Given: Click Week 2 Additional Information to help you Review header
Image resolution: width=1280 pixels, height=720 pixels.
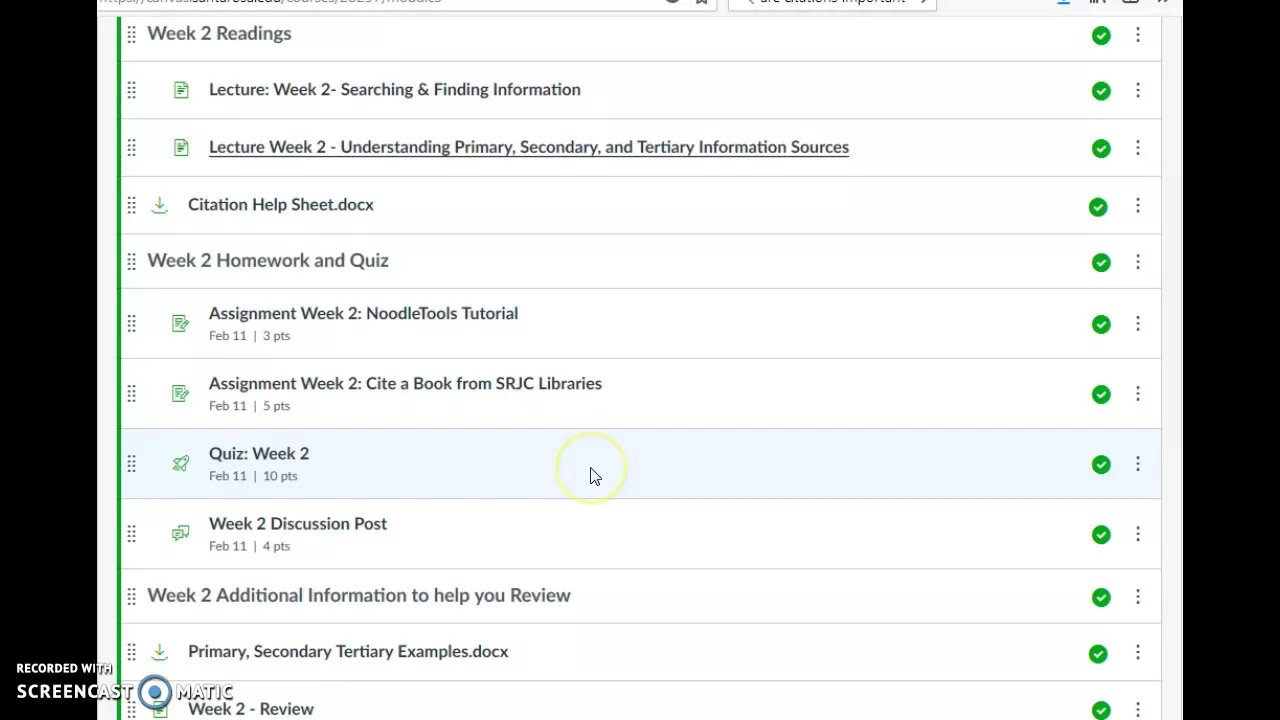Looking at the screenshot, I should (358, 595).
